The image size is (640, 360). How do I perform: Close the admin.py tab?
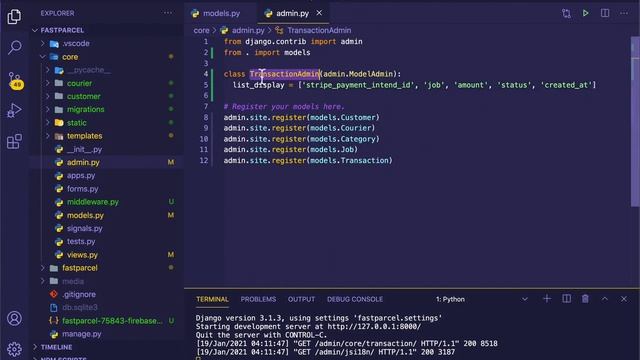[319, 13]
